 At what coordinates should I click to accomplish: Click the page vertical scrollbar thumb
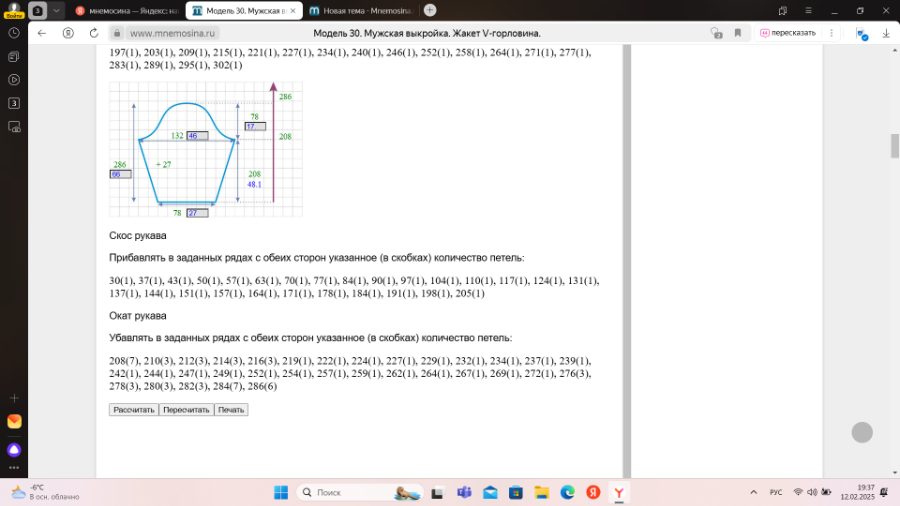[893, 145]
